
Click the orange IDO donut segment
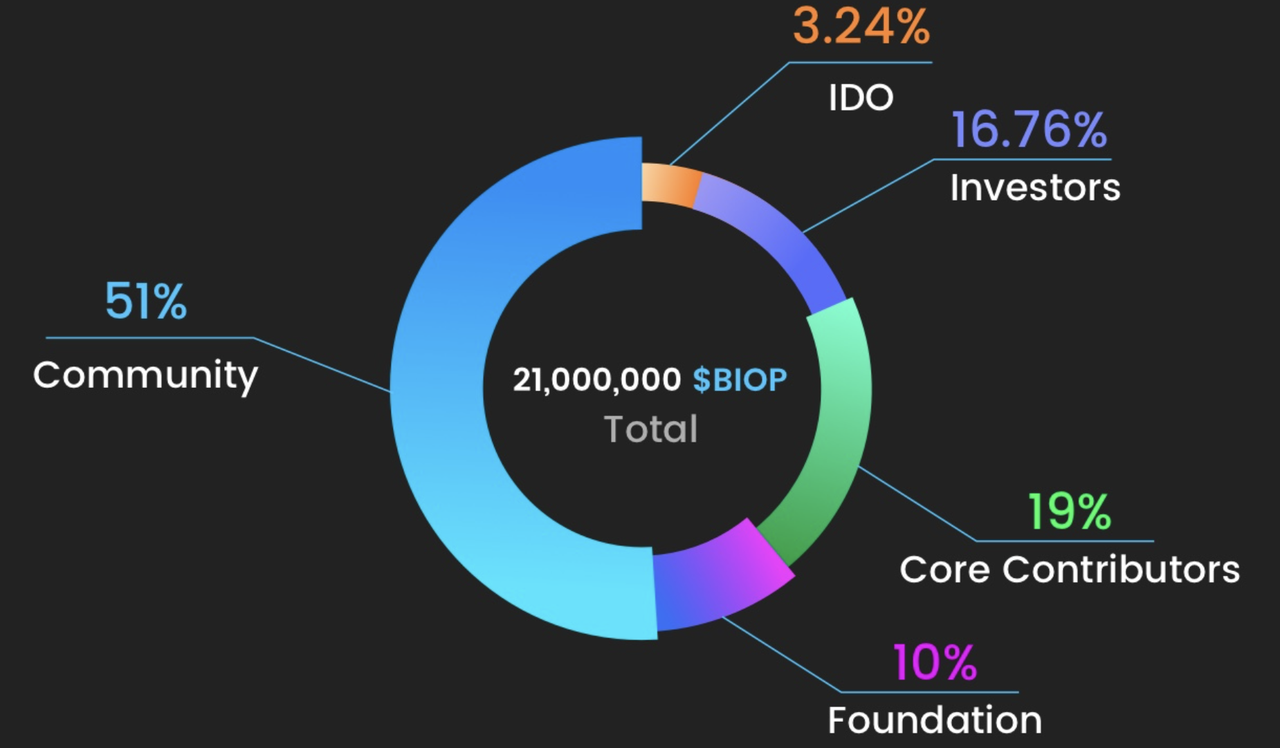point(669,186)
